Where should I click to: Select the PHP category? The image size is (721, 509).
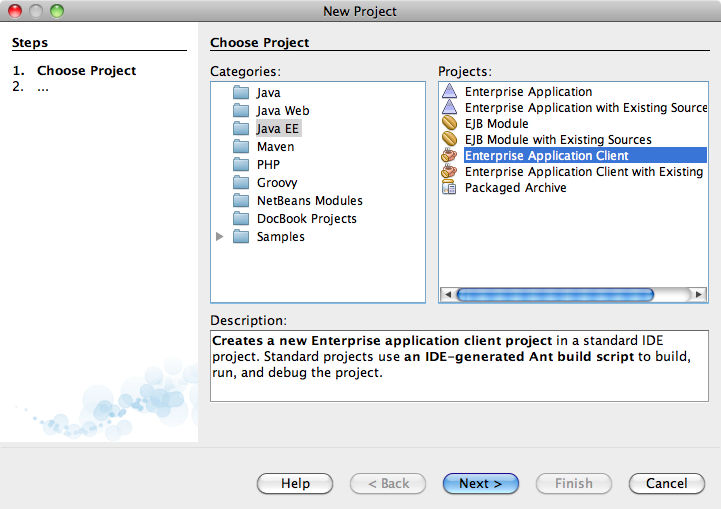[x=268, y=164]
